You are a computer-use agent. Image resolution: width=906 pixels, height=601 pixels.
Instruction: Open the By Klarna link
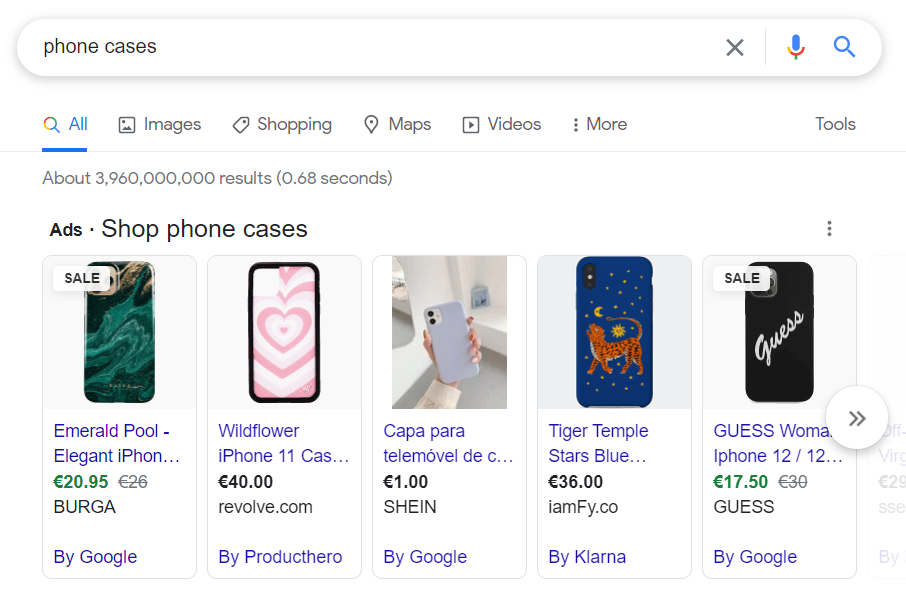(587, 557)
